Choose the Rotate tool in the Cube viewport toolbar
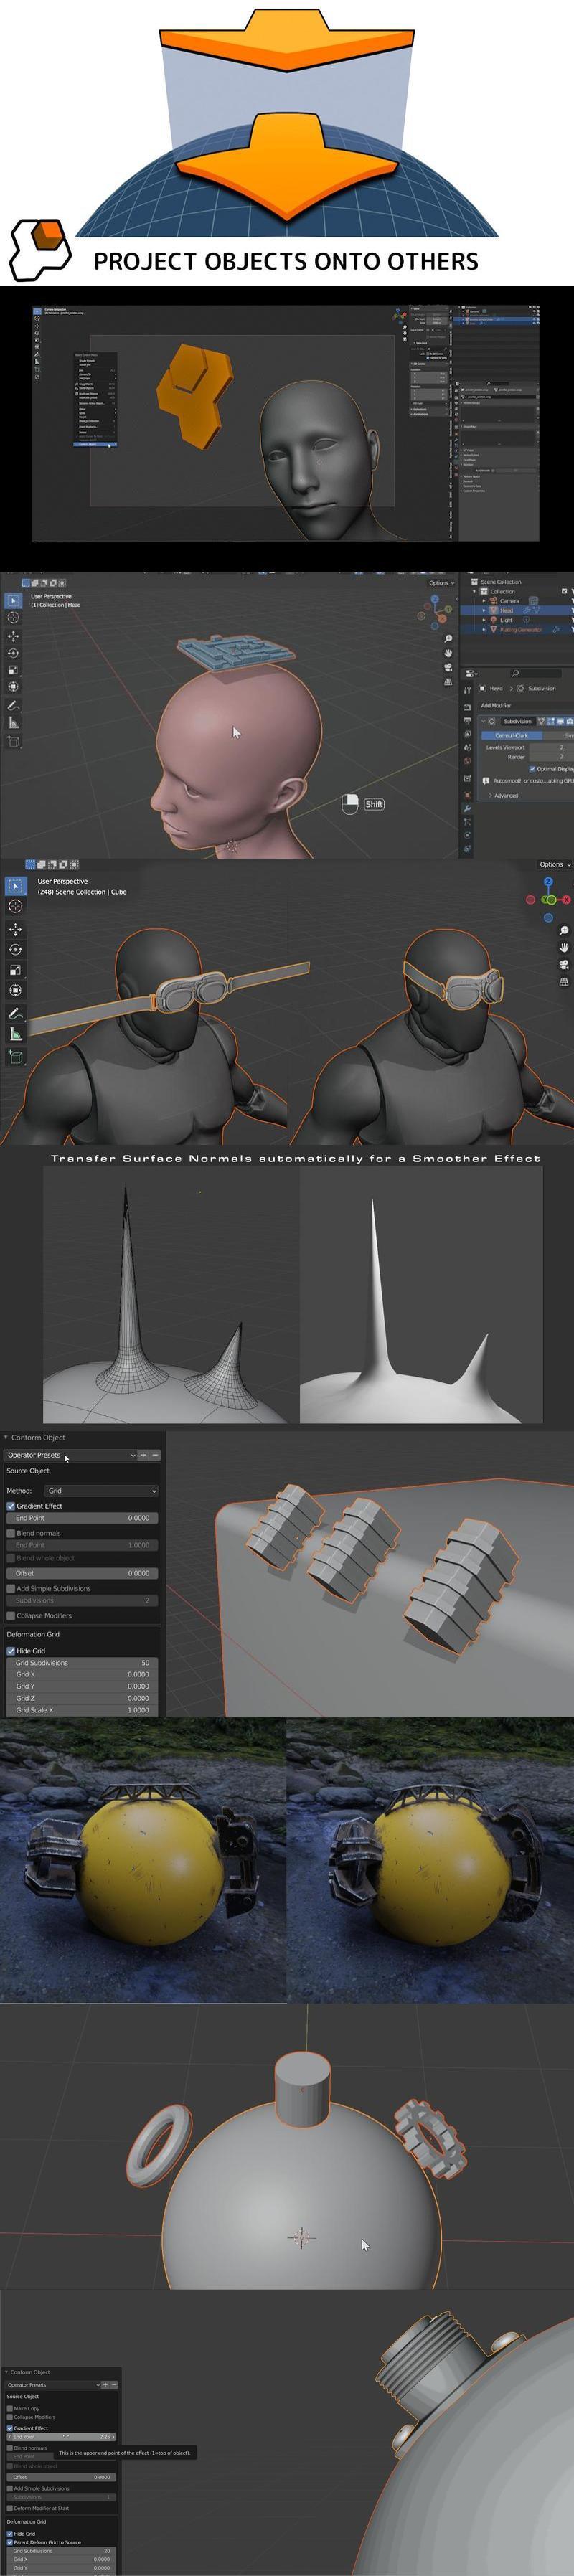 pos(15,949)
